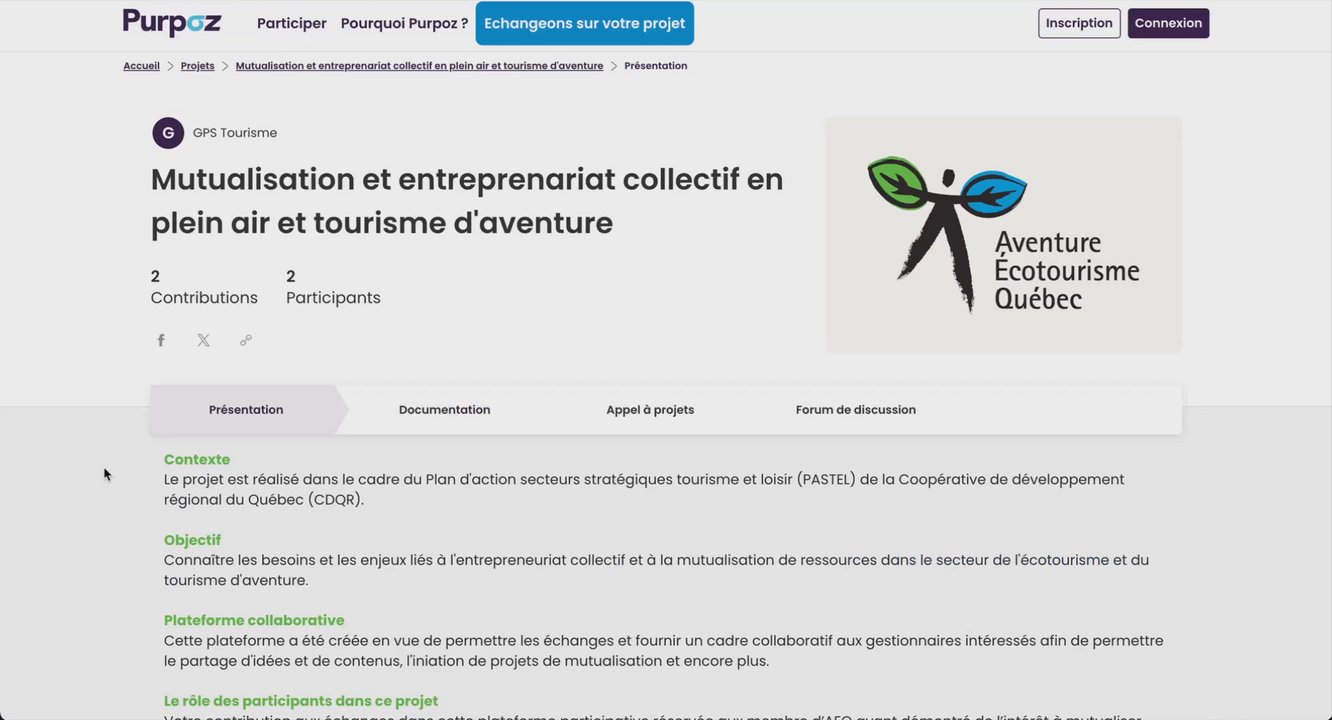Screen dimensions: 1332x720
Task: Click the Contexte heading
Action: pos(197,460)
